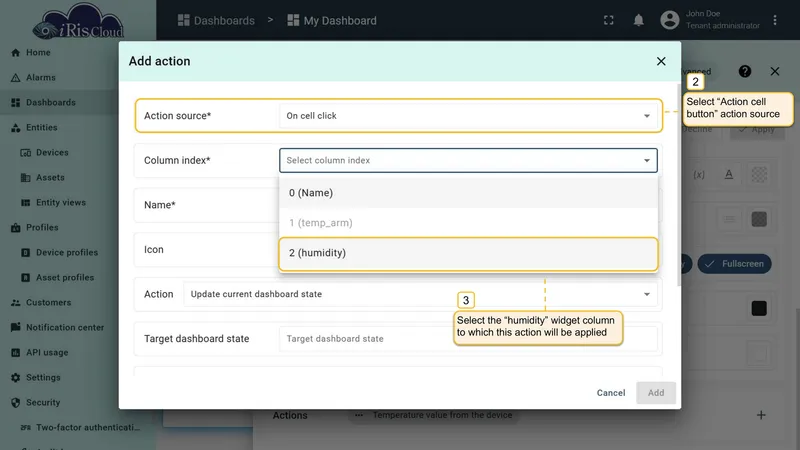Viewport: 800px width, 450px height.
Task: Click Dashboards grid icon in sidebar
Action: tap(15, 103)
